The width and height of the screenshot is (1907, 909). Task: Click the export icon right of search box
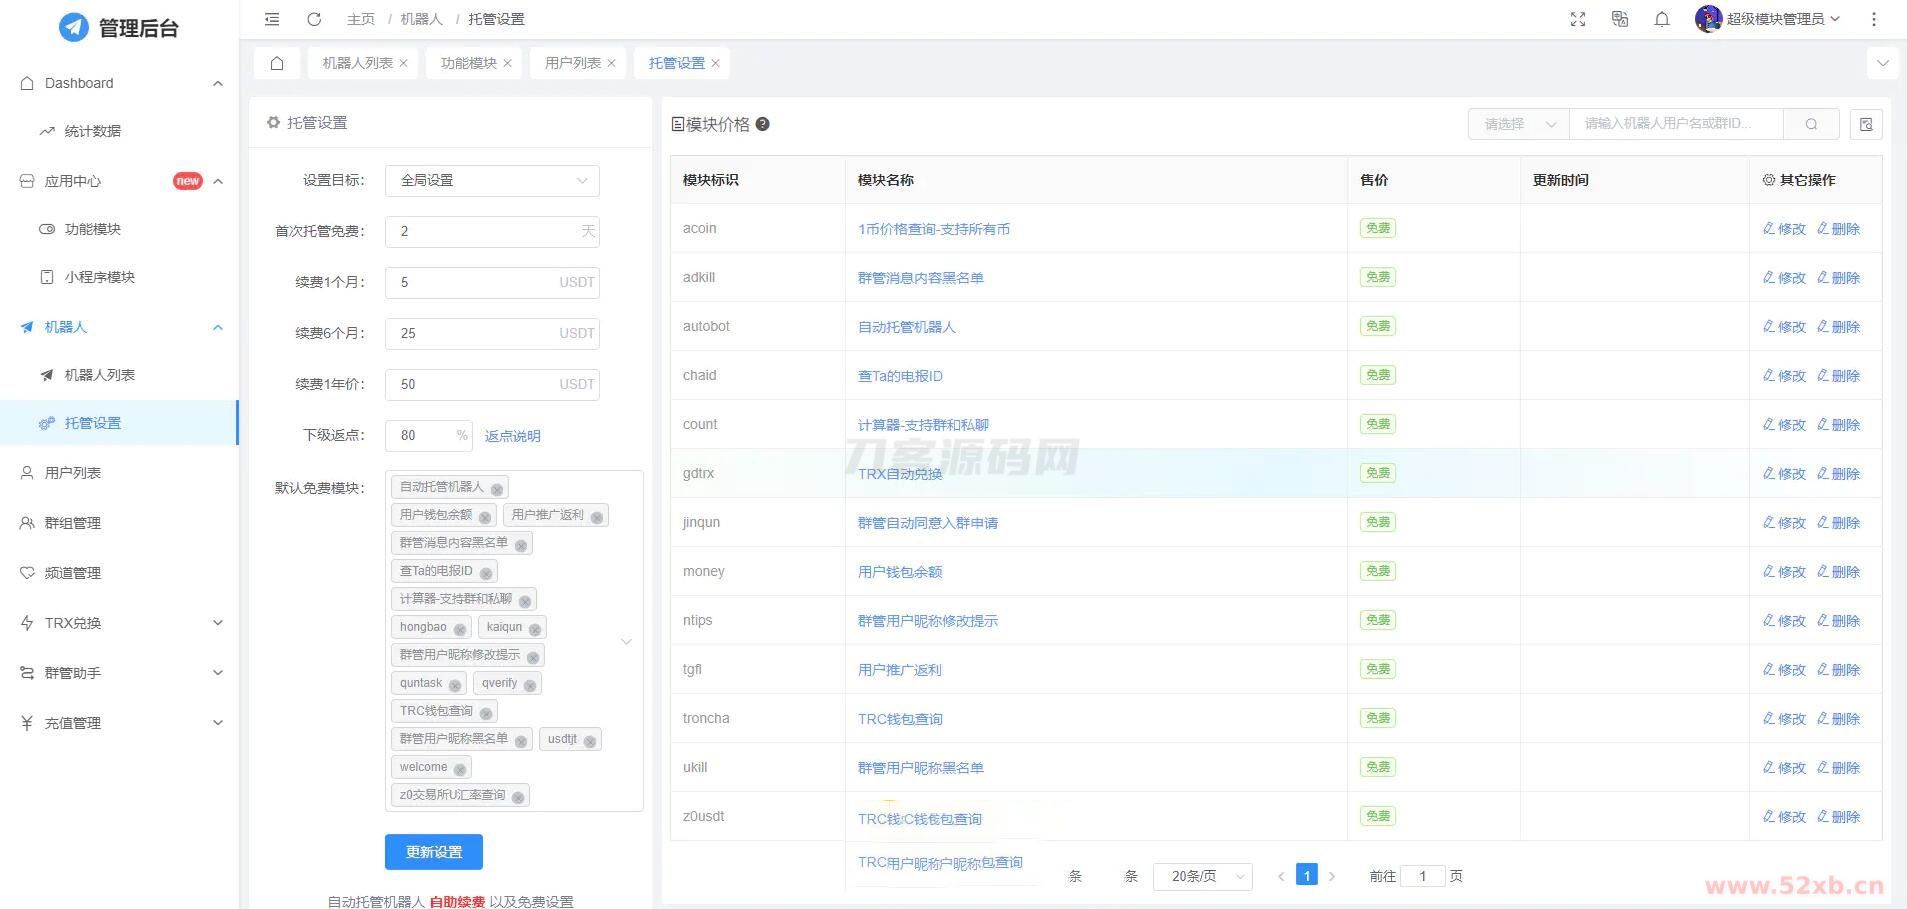1866,123
